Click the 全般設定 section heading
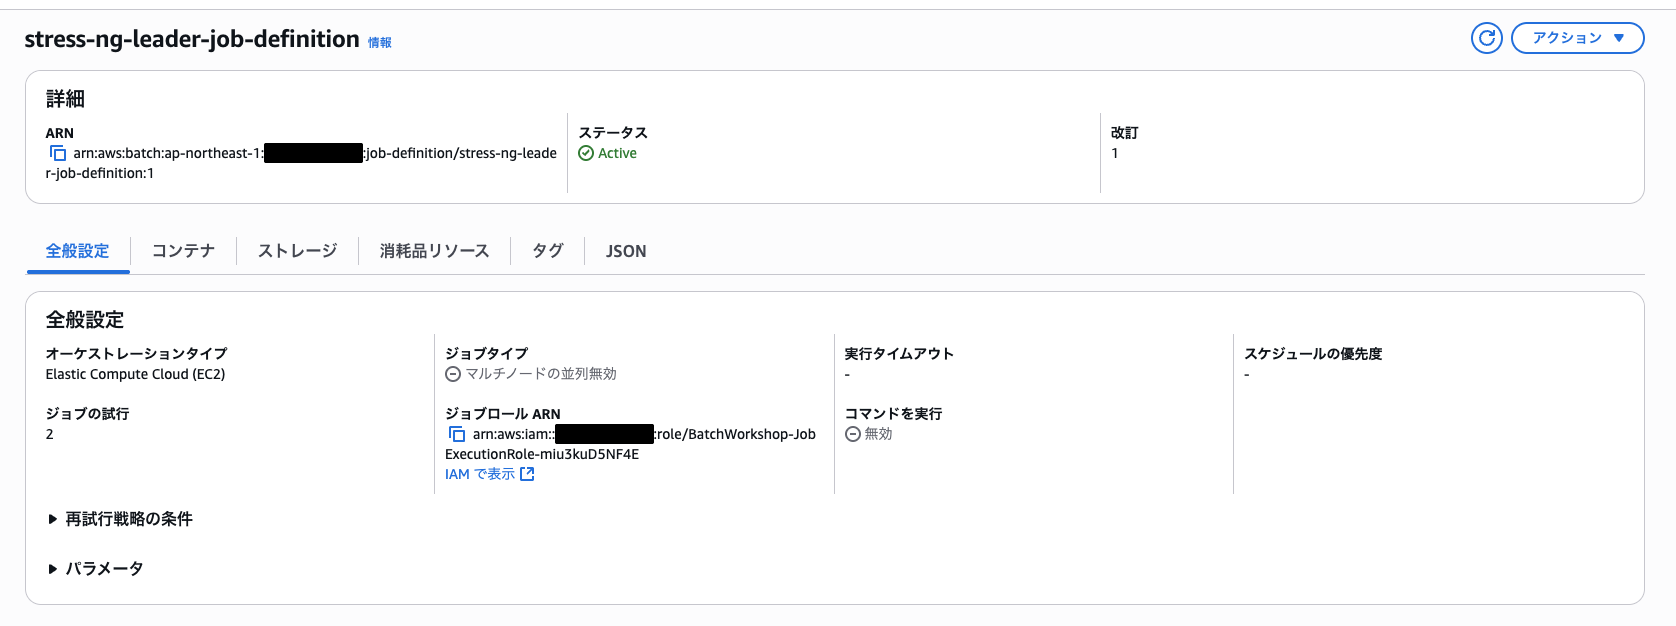 click(85, 320)
